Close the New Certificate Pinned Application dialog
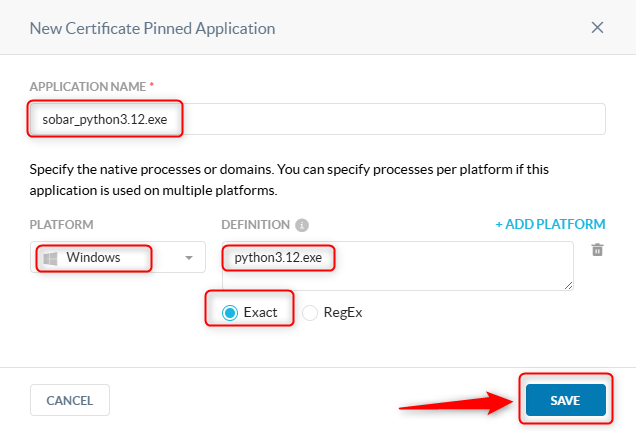The height and width of the screenshot is (431, 636). (x=597, y=28)
